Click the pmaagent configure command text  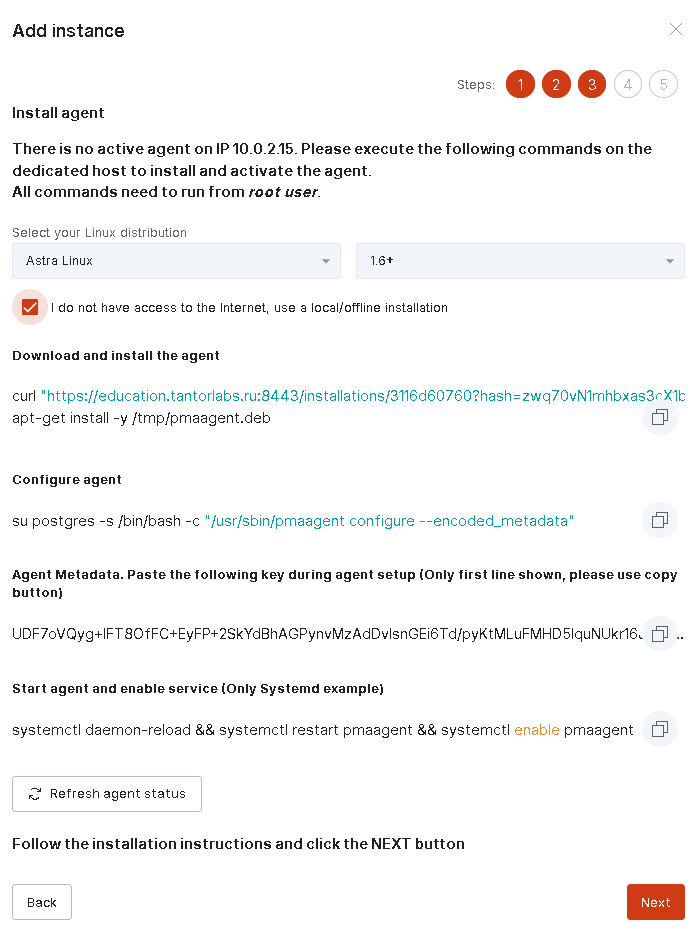390,521
